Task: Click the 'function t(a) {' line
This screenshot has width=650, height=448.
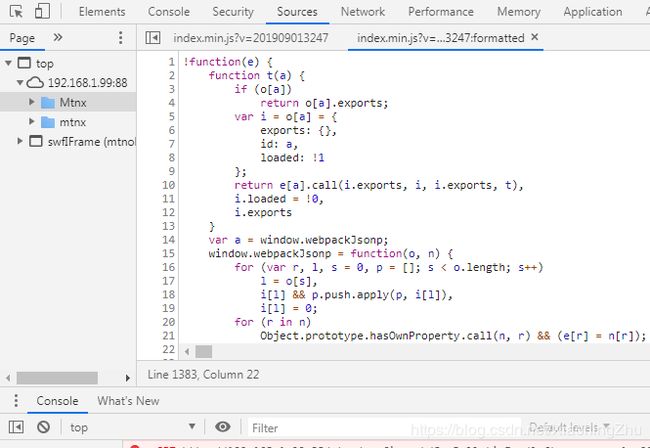Action: 257,76
